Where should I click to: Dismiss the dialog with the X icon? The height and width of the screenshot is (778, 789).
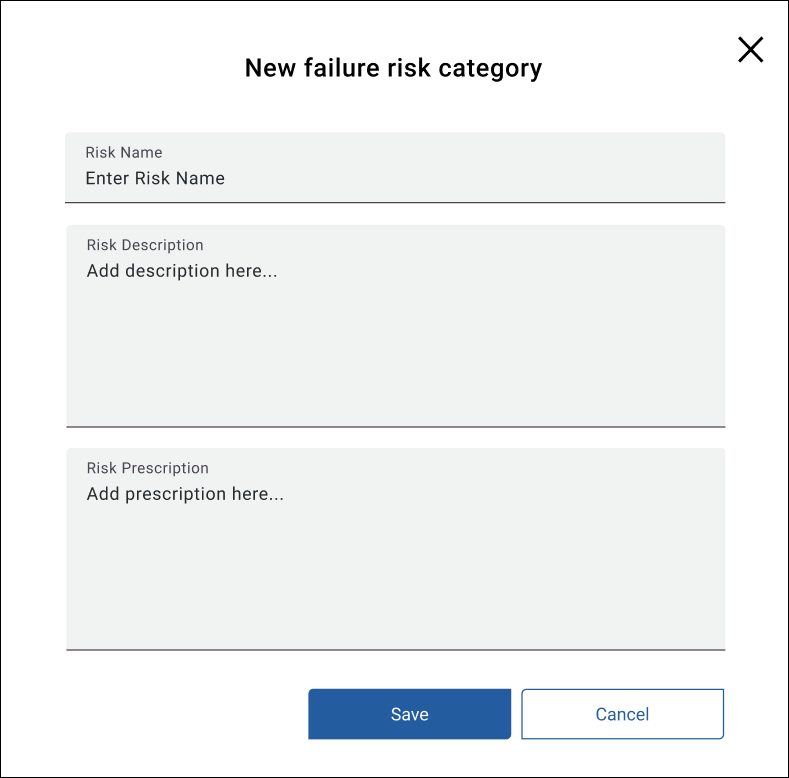coord(750,49)
